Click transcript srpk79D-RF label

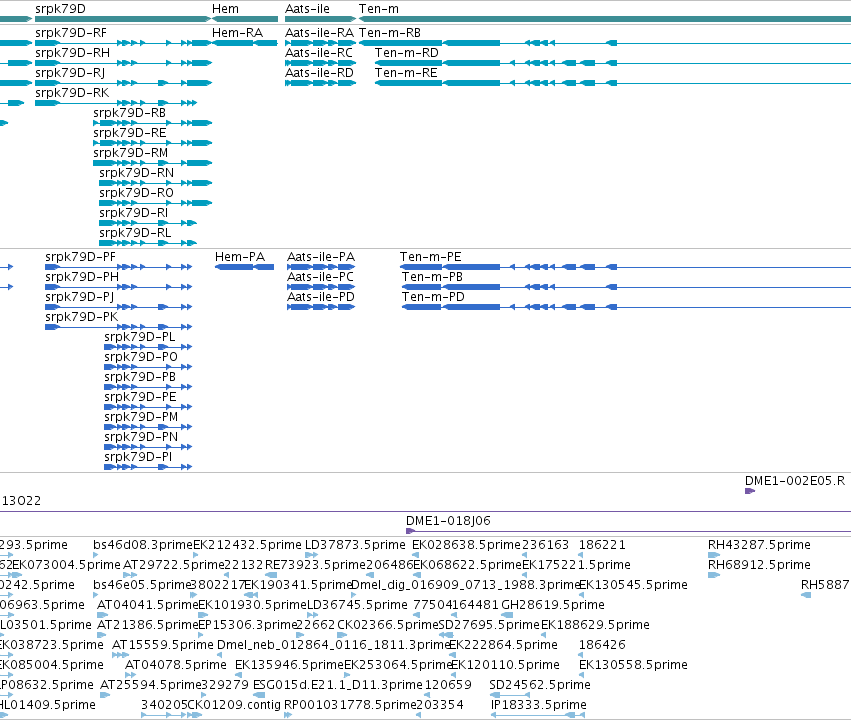click(71, 33)
